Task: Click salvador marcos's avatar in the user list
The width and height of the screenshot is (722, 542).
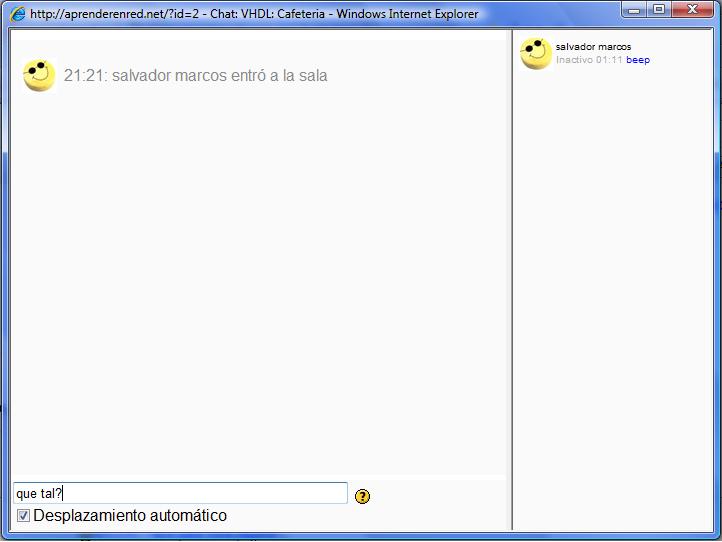Action: click(x=536, y=54)
